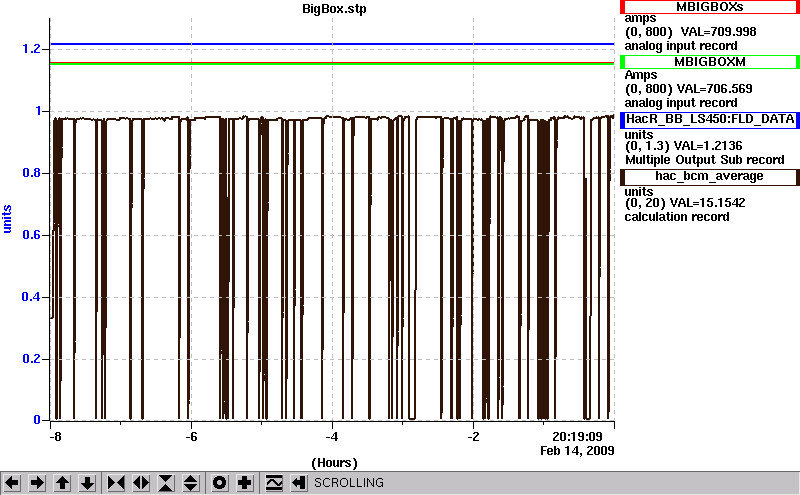Click the (Hours) x-axis label

tap(334, 463)
